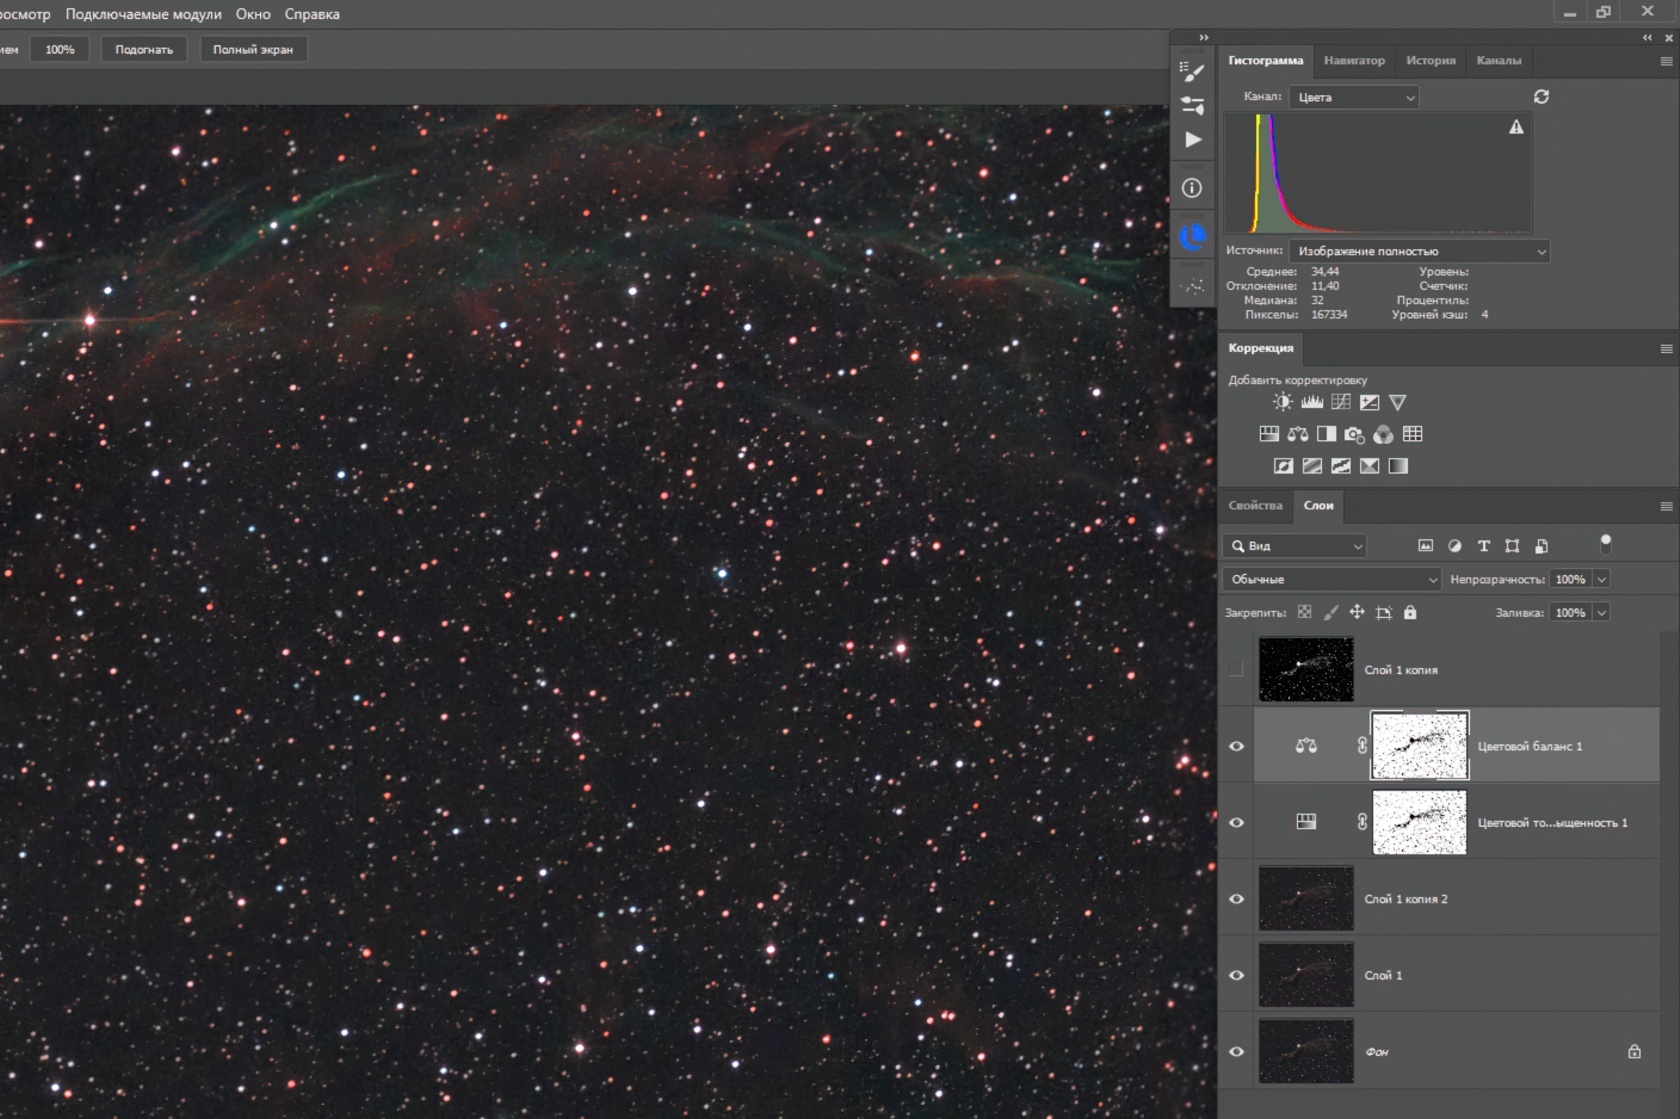Open the Actions panel play icon
This screenshot has width=1680, height=1119.
[1192, 140]
